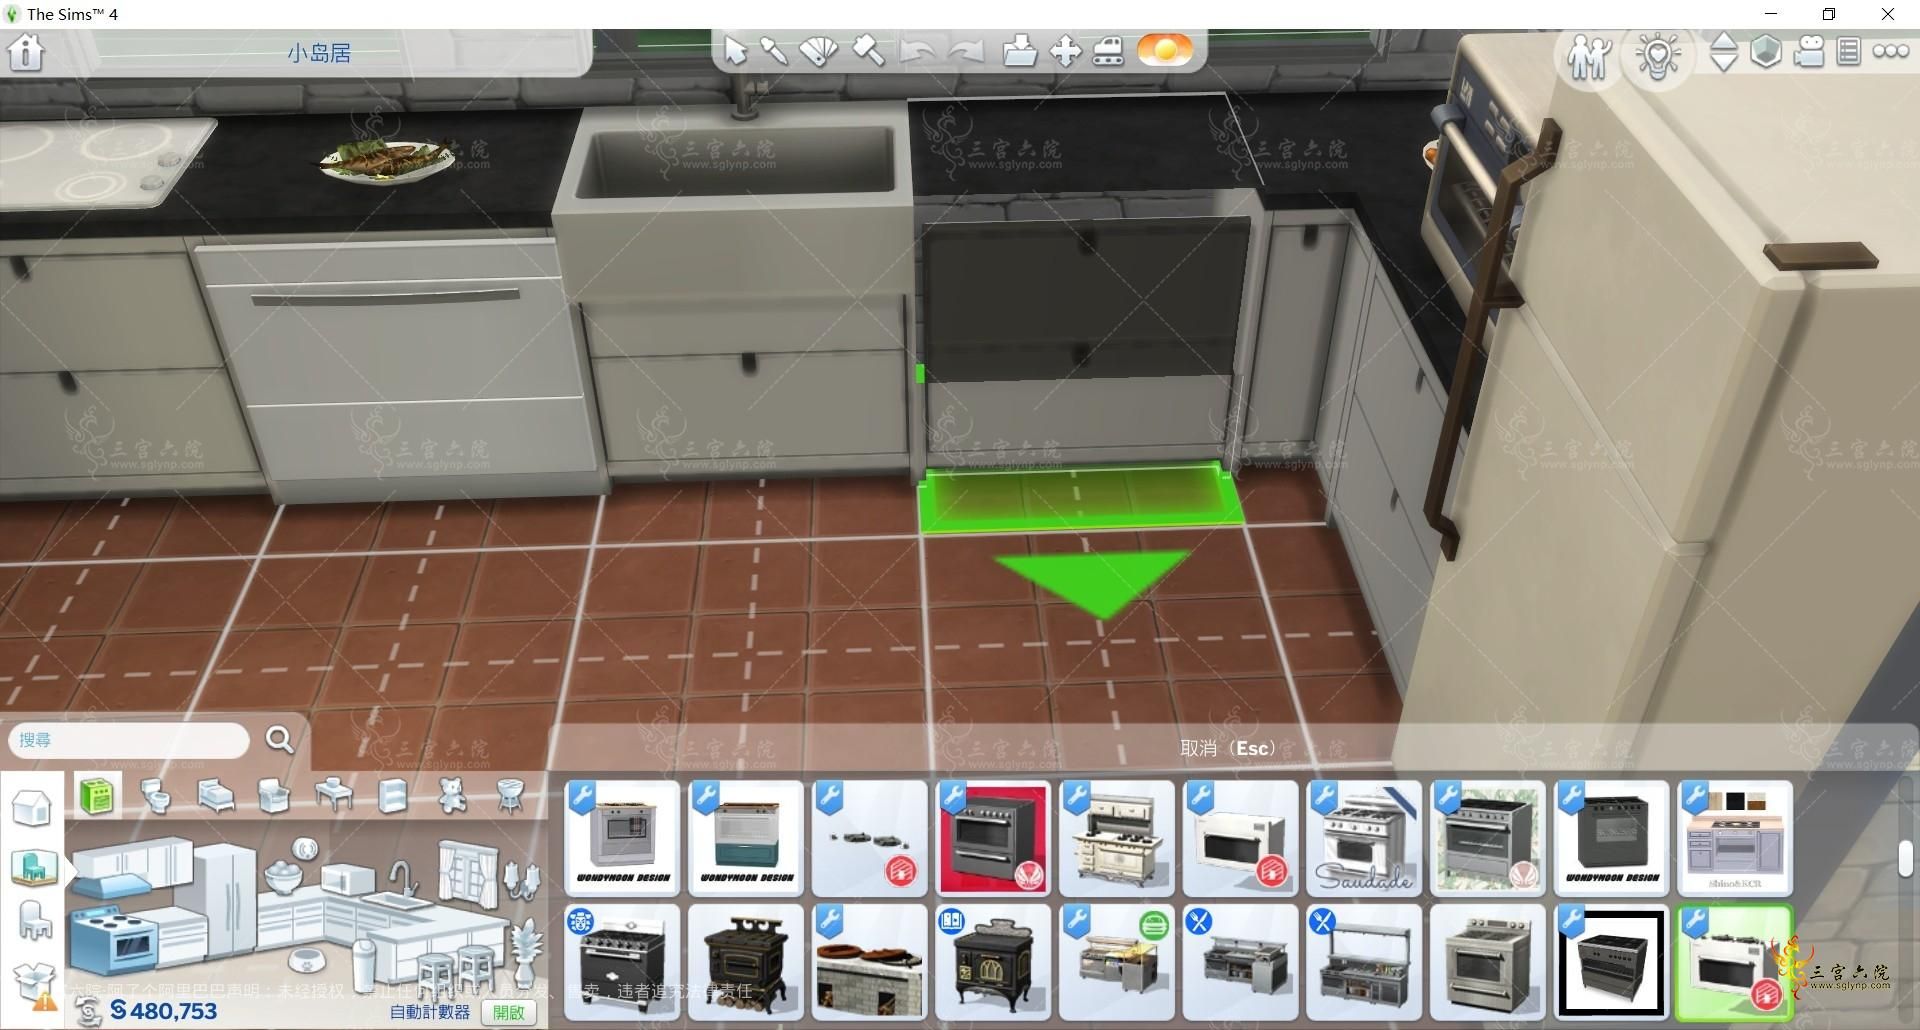Image resolution: width=1920 pixels, height=1030 pixels.
Task: Choose the Study bookshelf category
Action: tap(392, 796)
